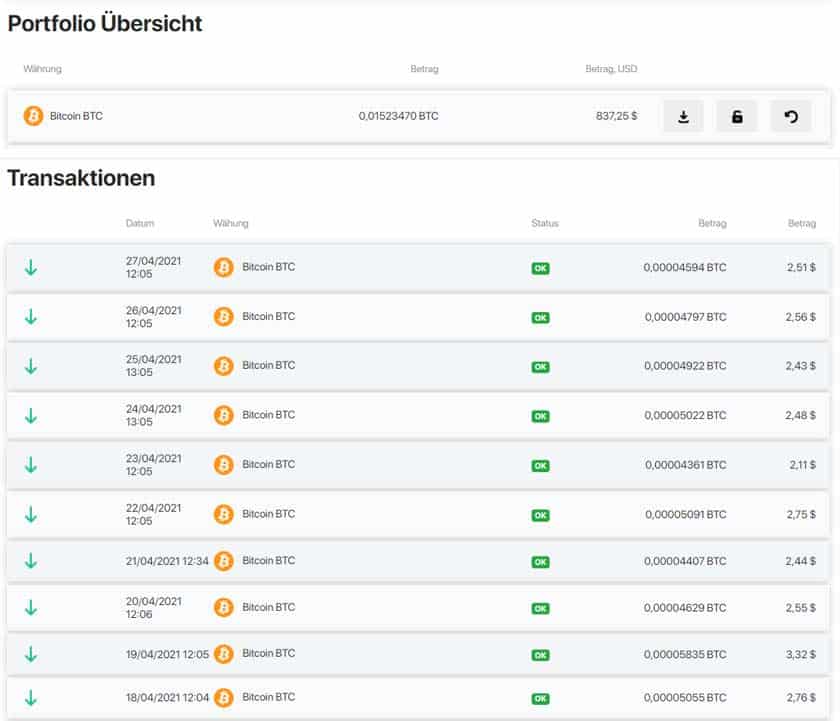The width and height of the screenshot is (840, 721).
Task: Click the amount 0,00005091 BTC
Action: click(686, 515)
